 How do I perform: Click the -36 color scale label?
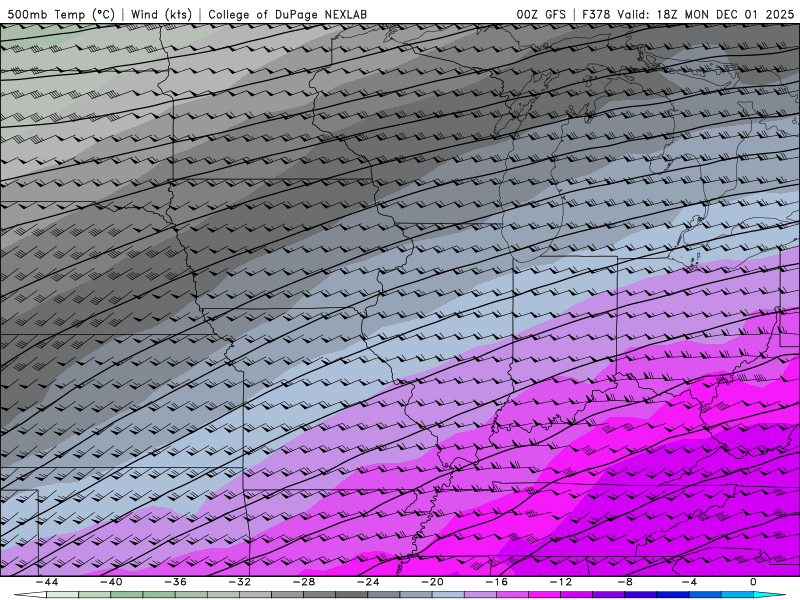(176, 582)
